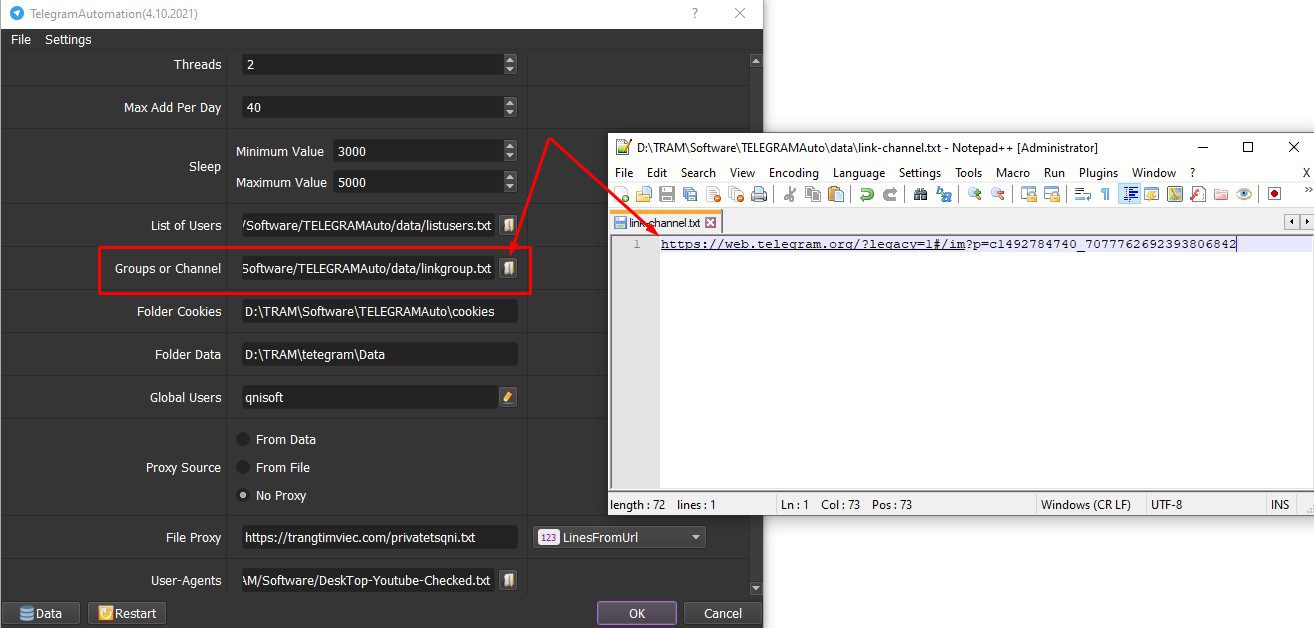The height and width of the screenshot is (628, 1314).
Task: Click the Print icon in Notepad++ toolbar
Action: coord(759,194)
